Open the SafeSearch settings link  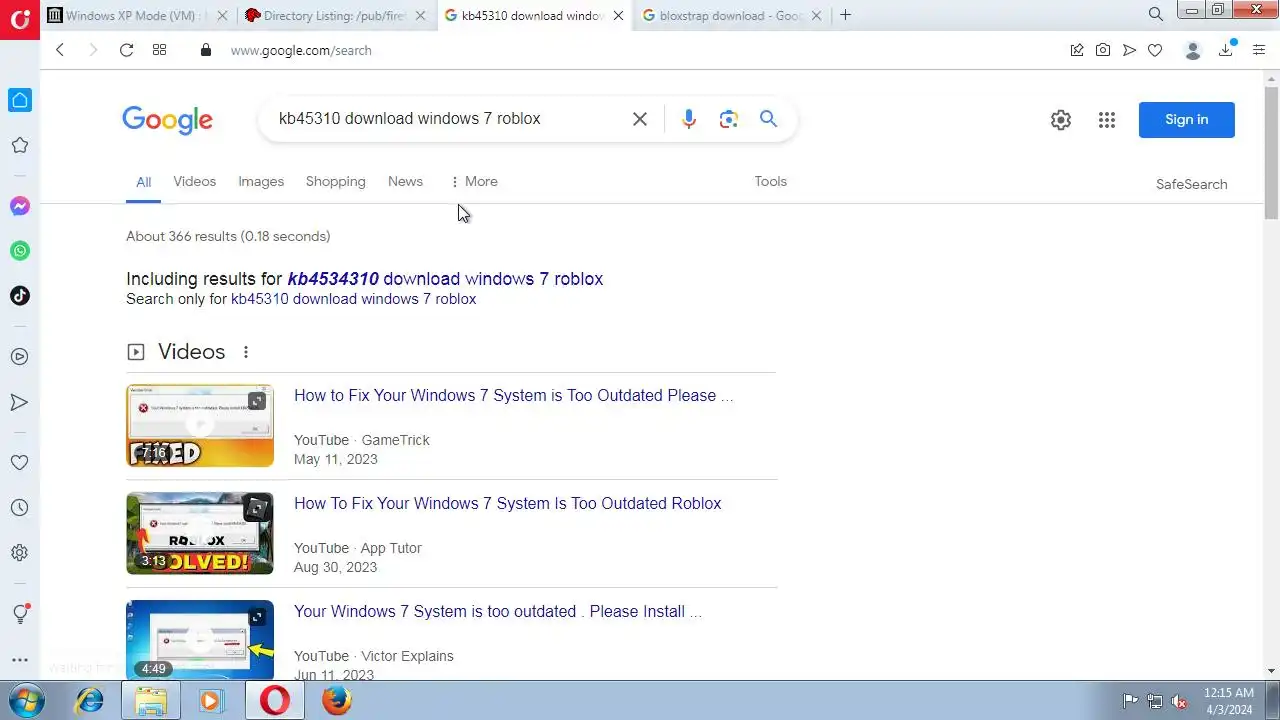click(1191, 184)
